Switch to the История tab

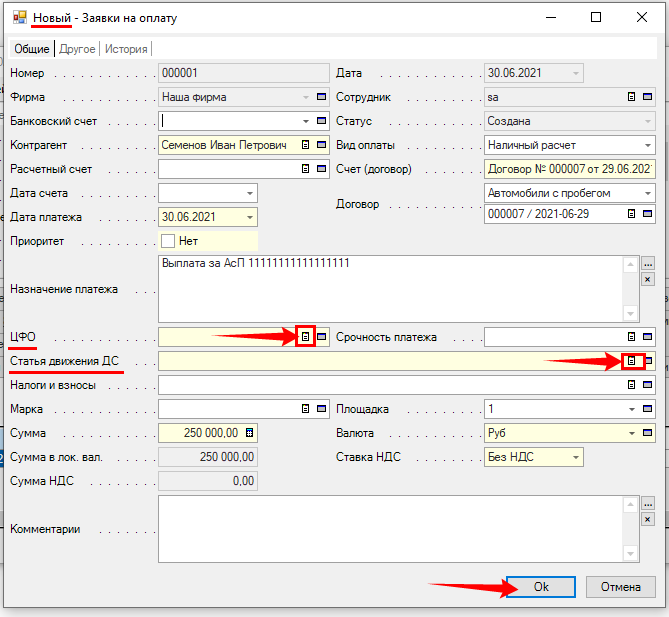tap(126, 49)
